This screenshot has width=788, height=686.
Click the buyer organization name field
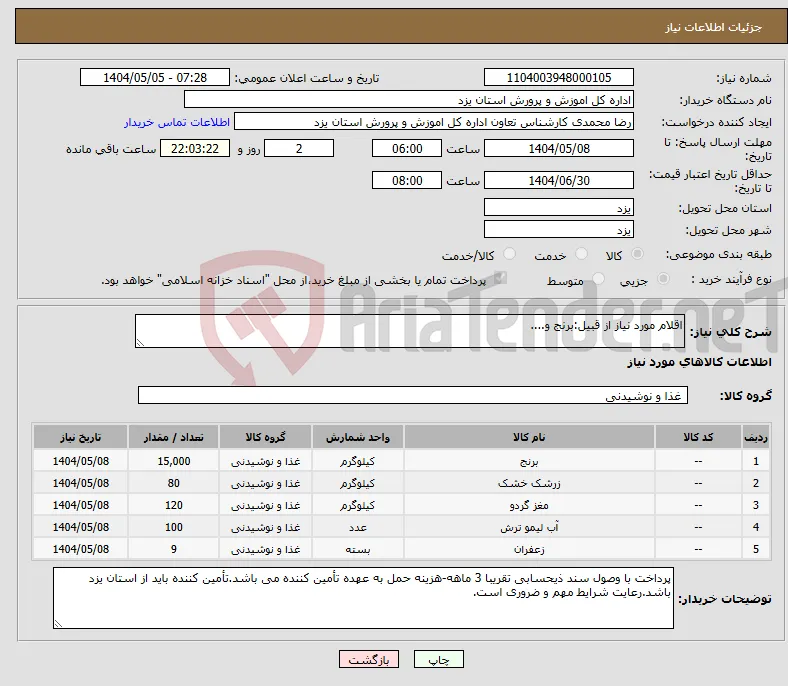click(409, 100)
